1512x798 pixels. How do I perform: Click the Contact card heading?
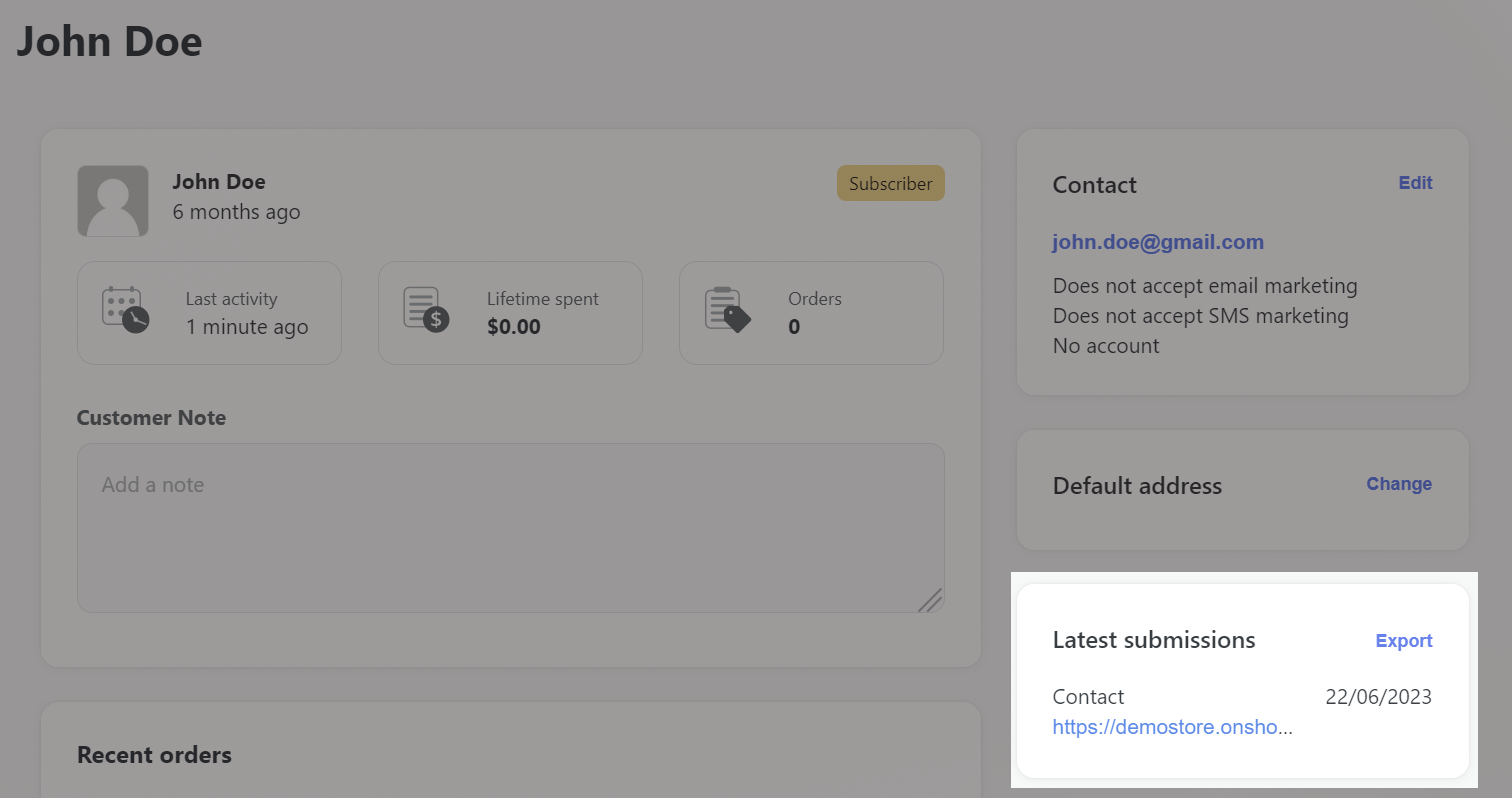click(x=1095, y=185)
